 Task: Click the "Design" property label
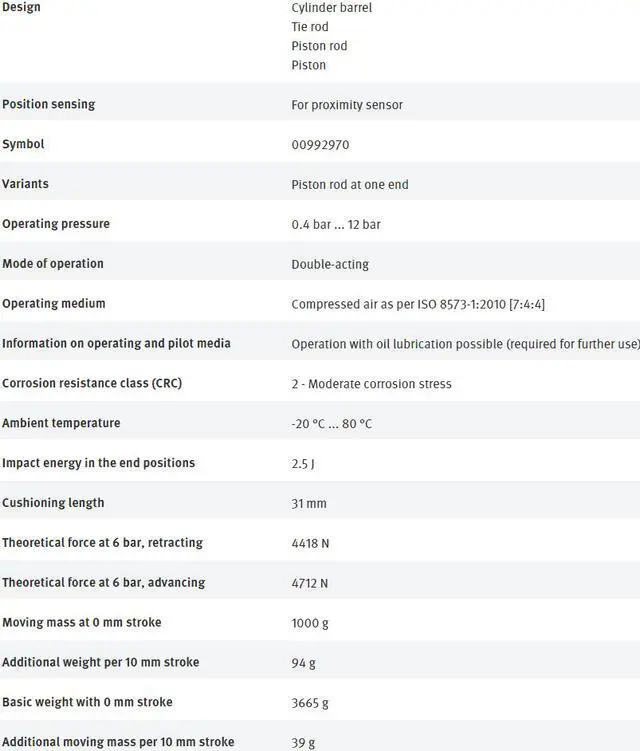pos(22,7)
